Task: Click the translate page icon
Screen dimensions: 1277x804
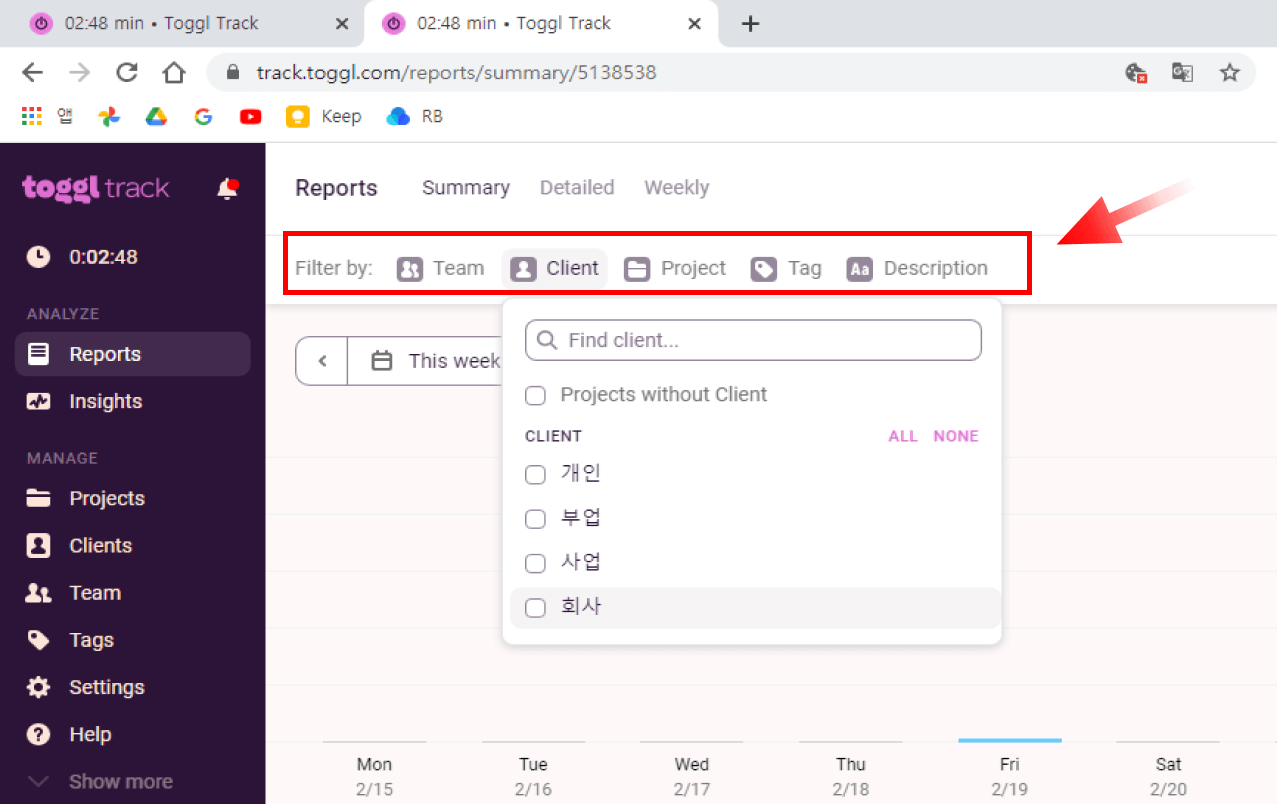Action: [1183, 72]
